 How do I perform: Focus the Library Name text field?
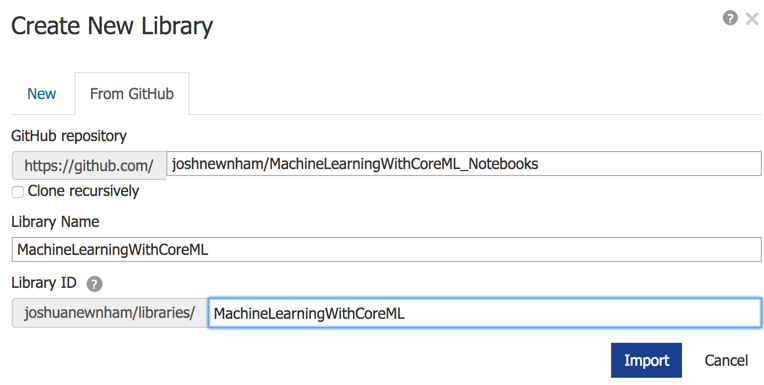click(x=386, y=250)
